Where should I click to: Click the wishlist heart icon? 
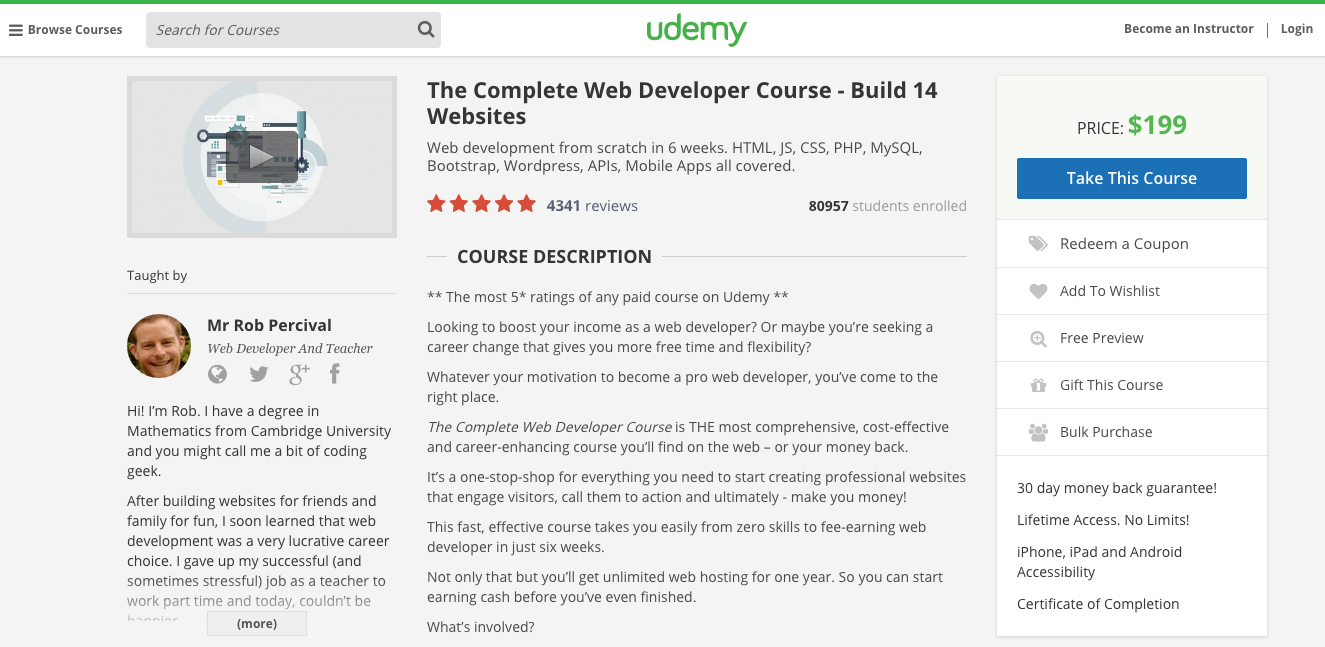[x=1038, y=291]
